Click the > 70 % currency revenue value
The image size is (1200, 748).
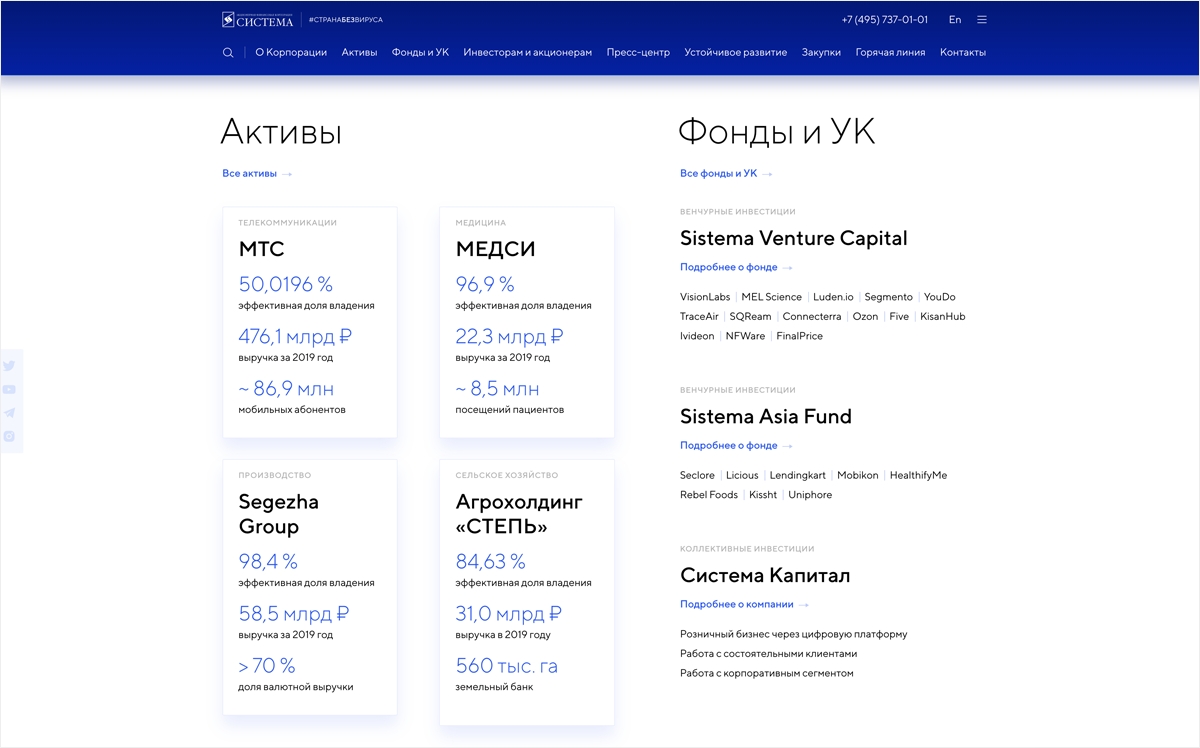[267, 666]
